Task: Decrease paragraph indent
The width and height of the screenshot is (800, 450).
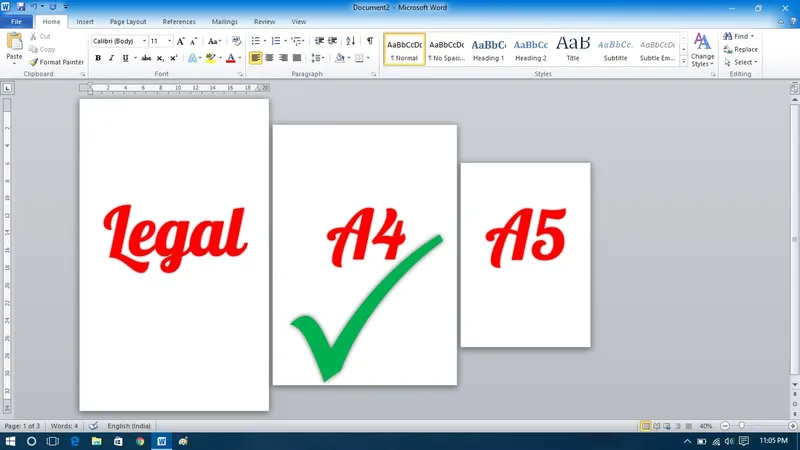Action: (319, 41)
